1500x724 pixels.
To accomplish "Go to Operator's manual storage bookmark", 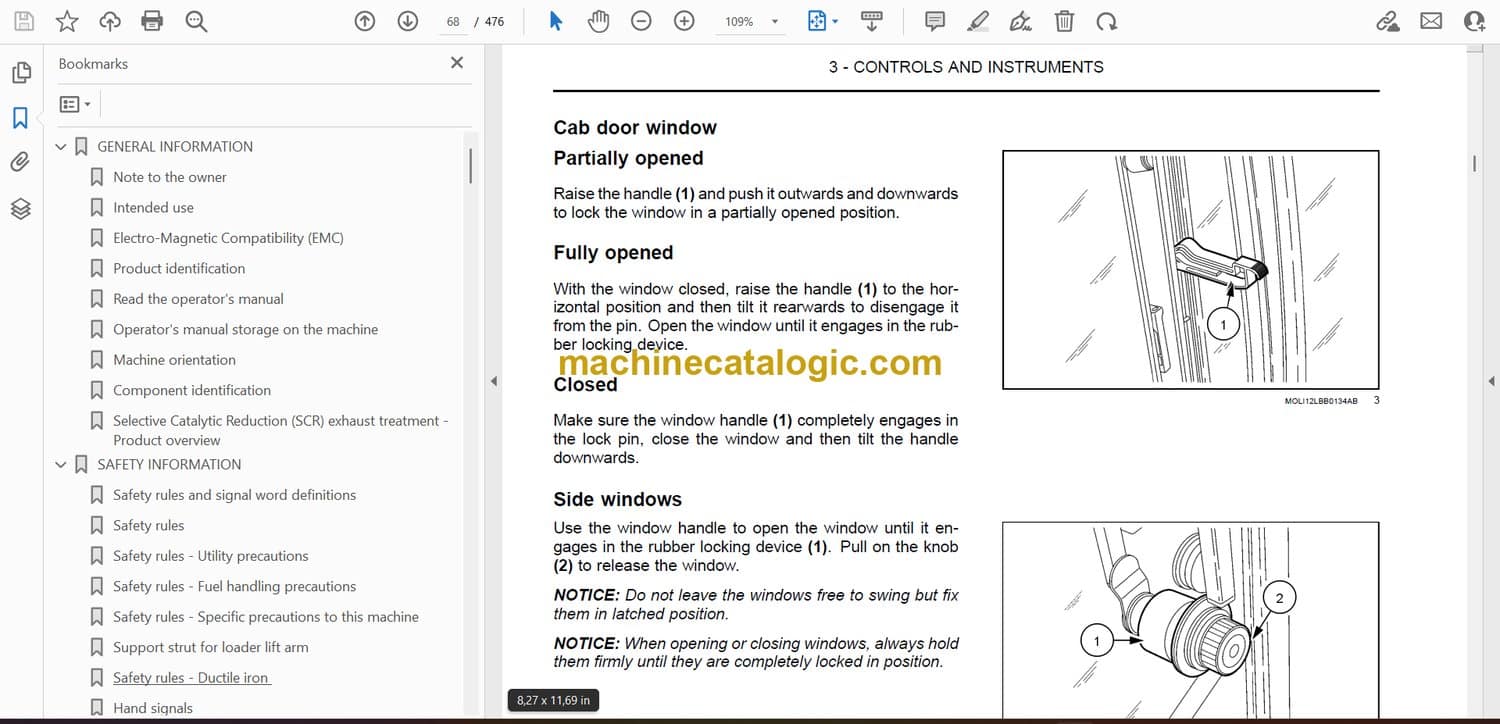I will pyautogui.click(x=246, y=329).
